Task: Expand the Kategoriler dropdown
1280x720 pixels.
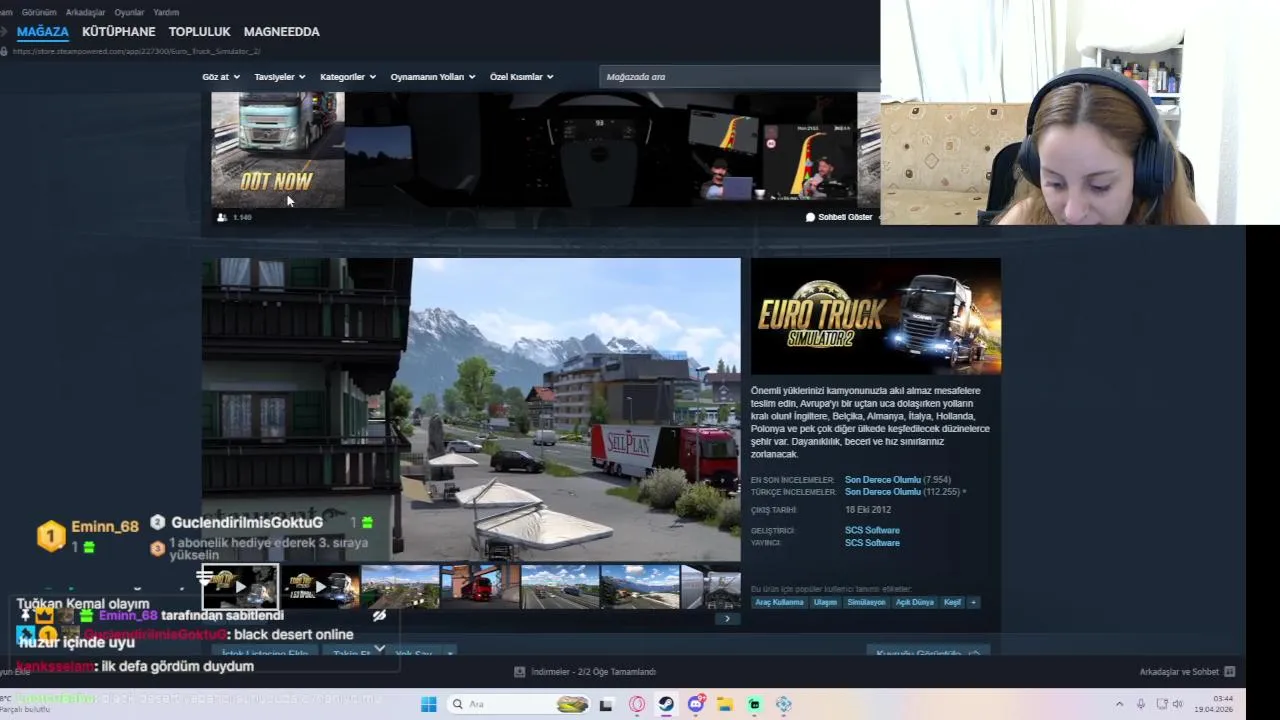Action: pos(348,77)
